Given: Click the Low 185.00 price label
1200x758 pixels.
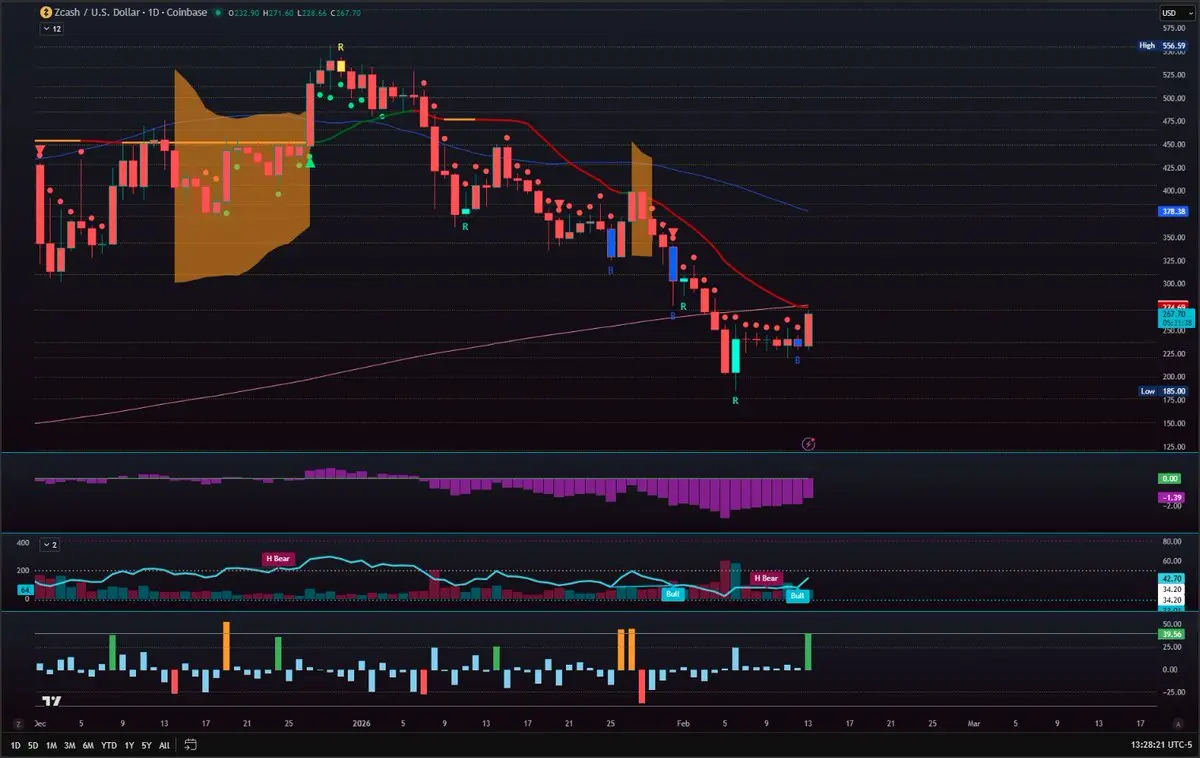Looking at the screenshot, I should point(1163,391).
